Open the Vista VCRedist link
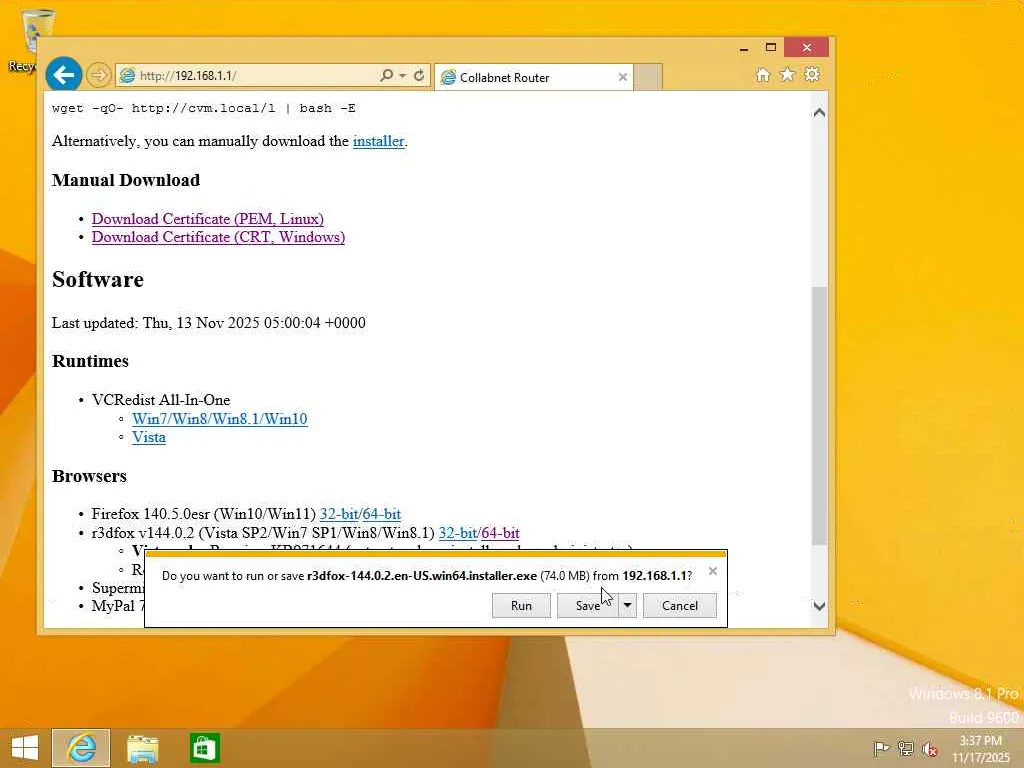This screenshot has height=768, width=1024. coord(148,437)
